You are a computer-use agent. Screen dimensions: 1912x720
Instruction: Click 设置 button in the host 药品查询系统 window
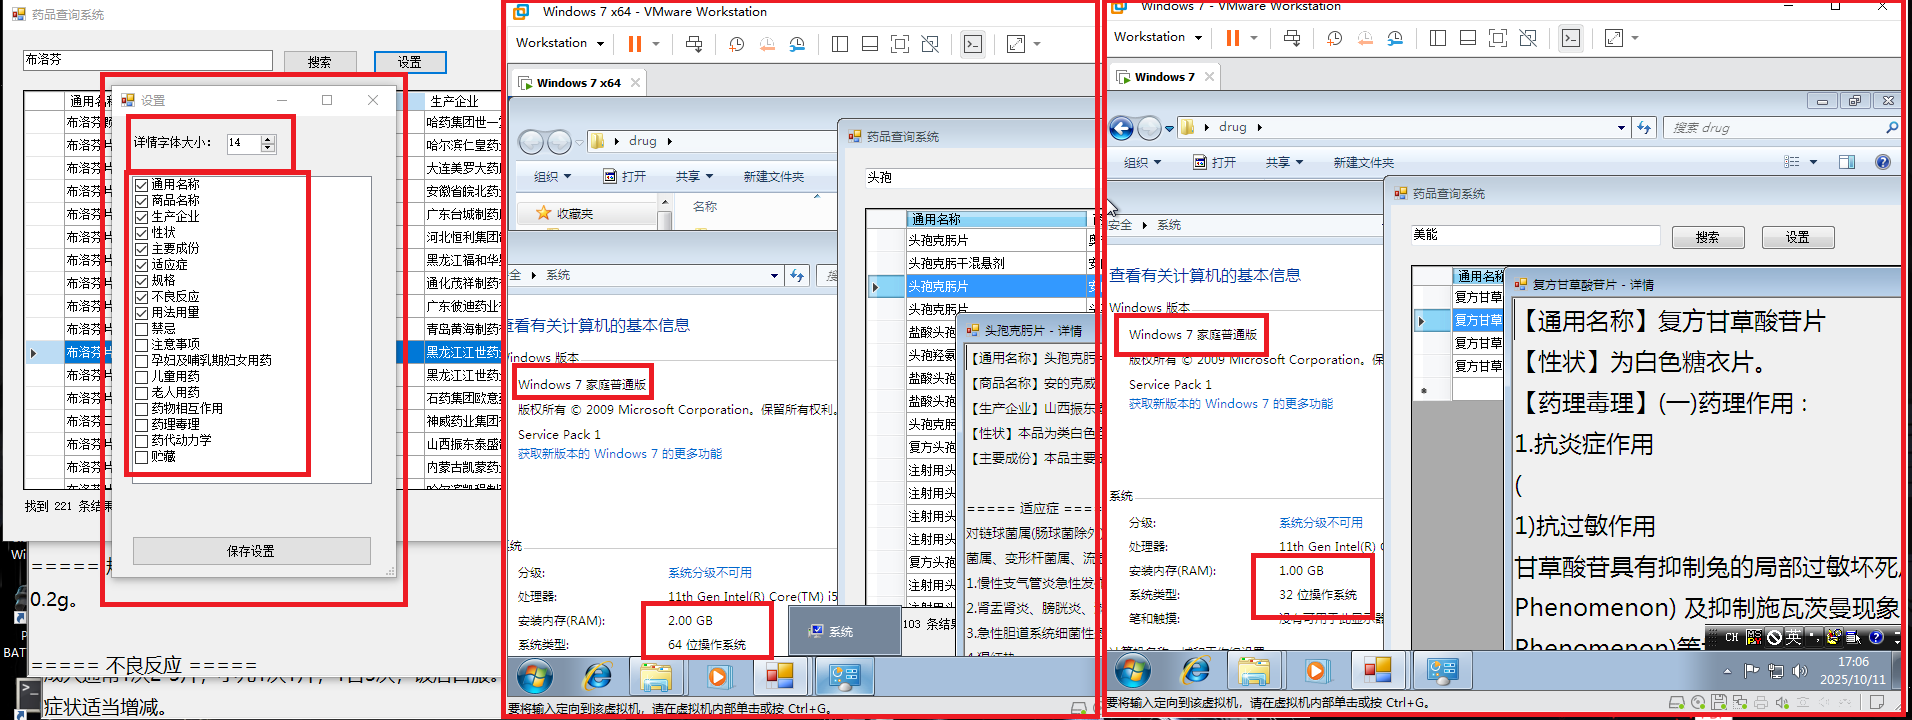410,62
